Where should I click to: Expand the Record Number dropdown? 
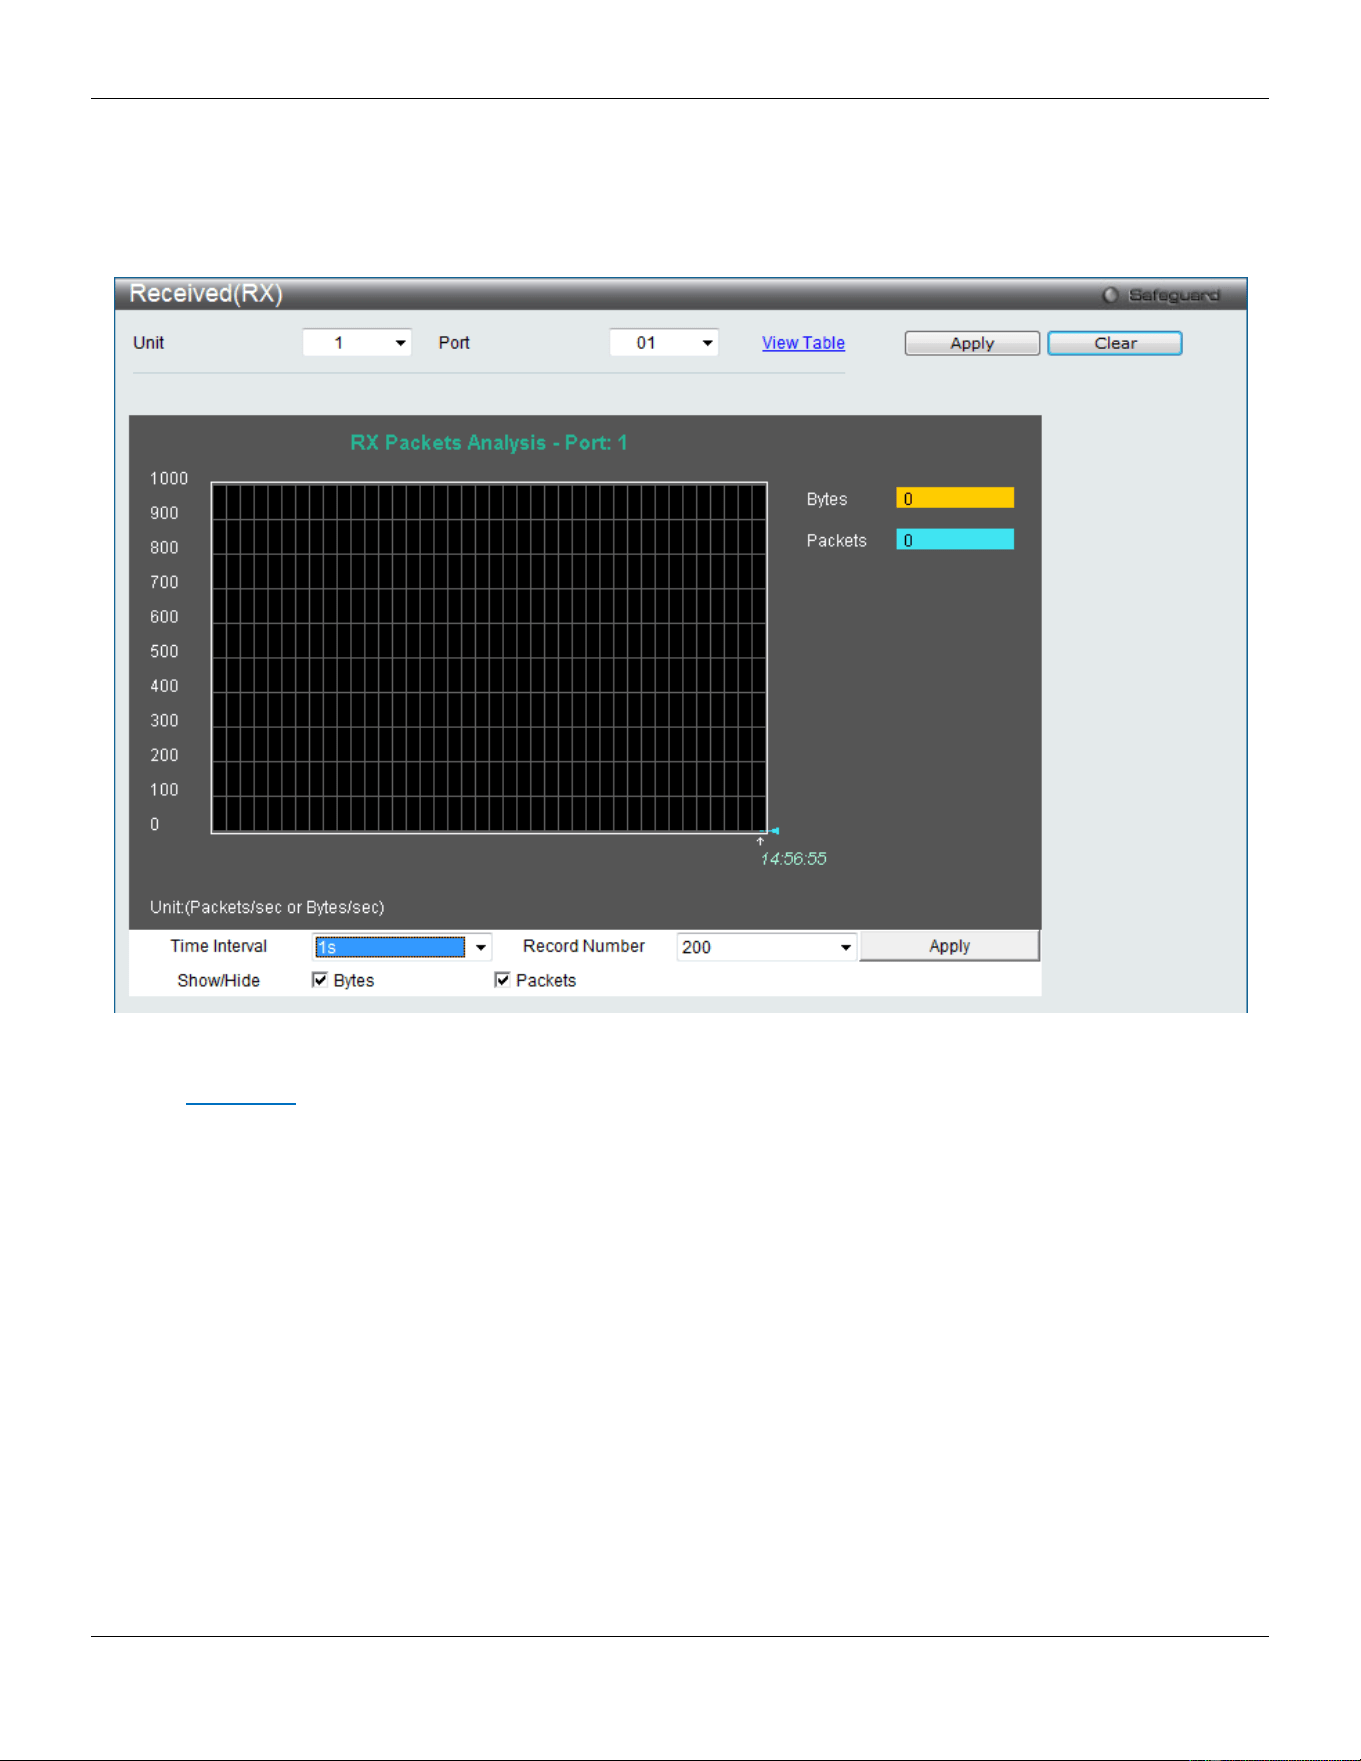click(x=767, y=947)
